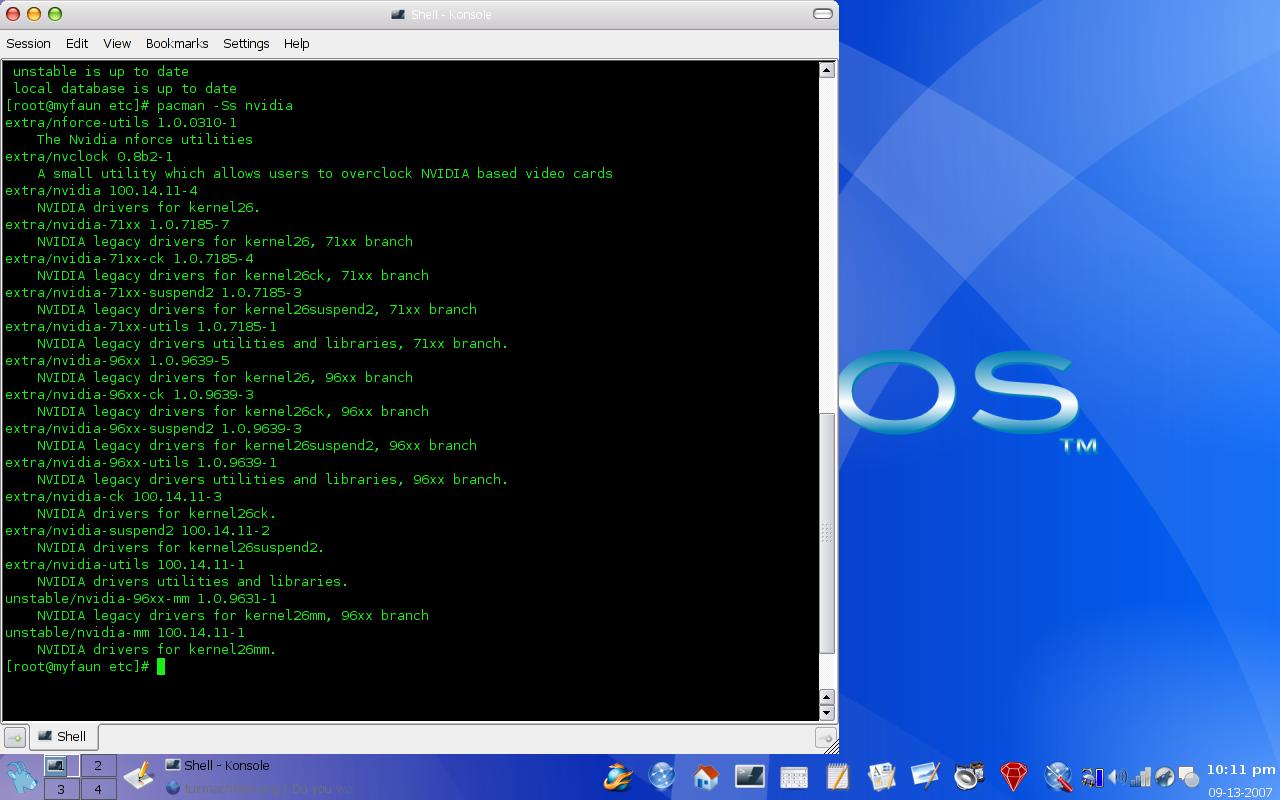Image resolution: width=1280 pixels, height=800 pixels.
Task: Click the green zoom button on Konsole title bar
Action: 55,14
